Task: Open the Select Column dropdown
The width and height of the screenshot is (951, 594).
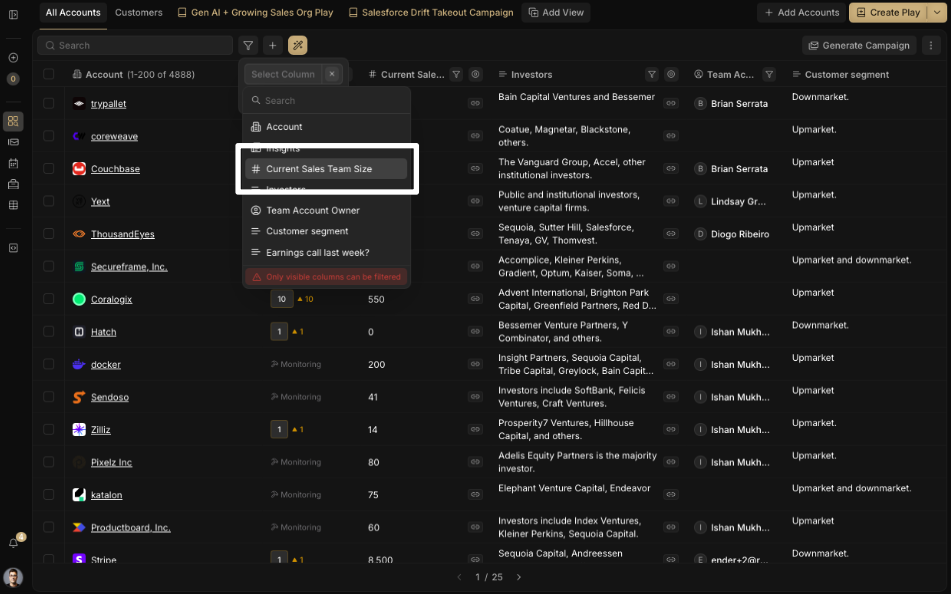Action: [x=283, y=74]
